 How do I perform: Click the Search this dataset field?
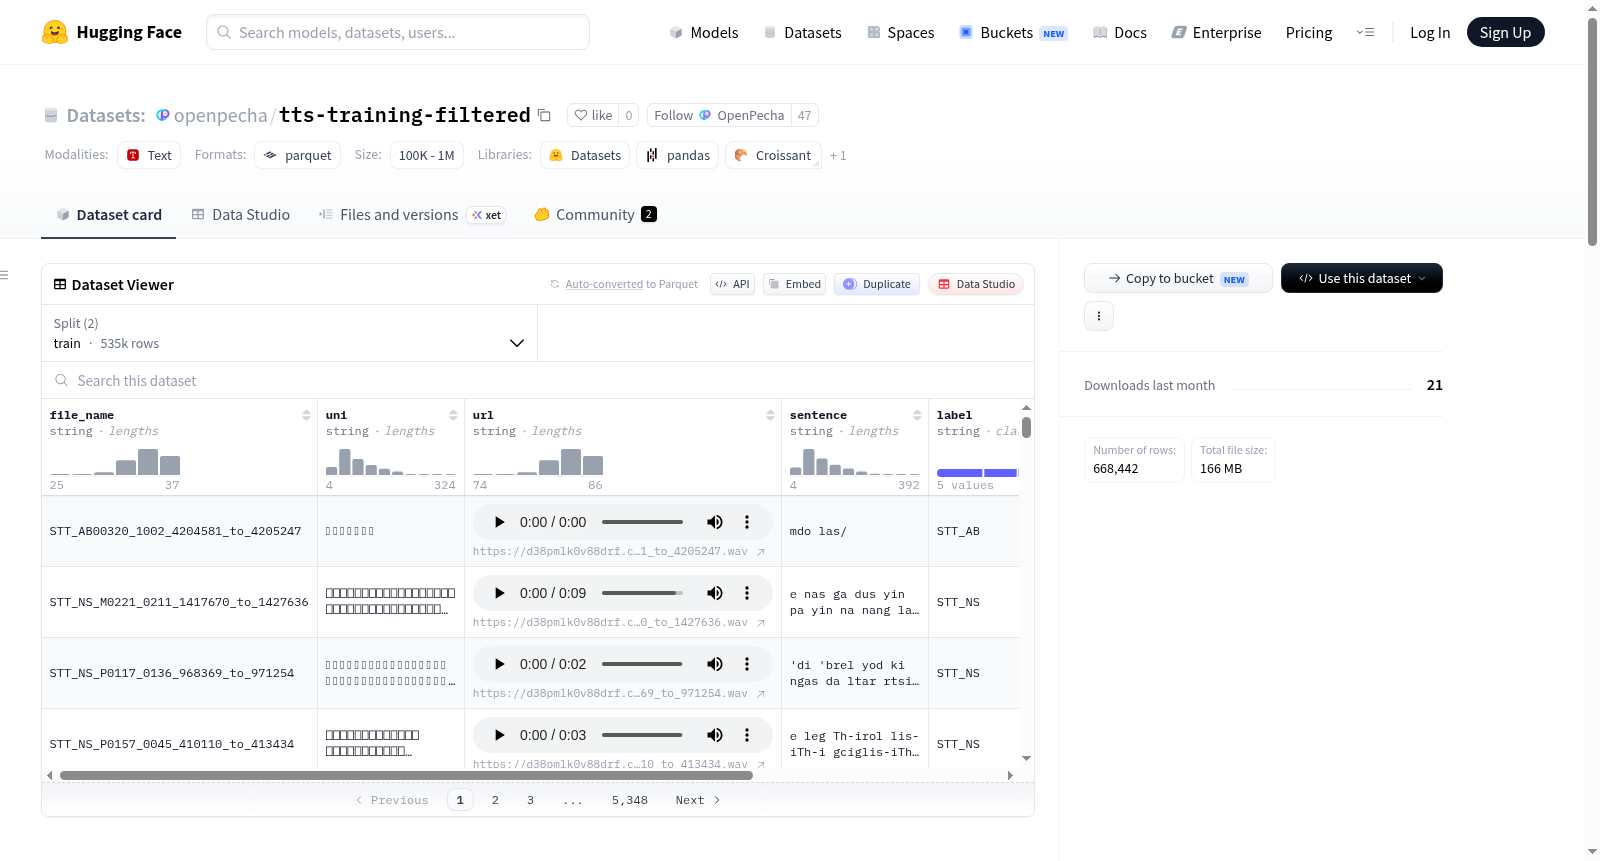[x=538, y=380]
